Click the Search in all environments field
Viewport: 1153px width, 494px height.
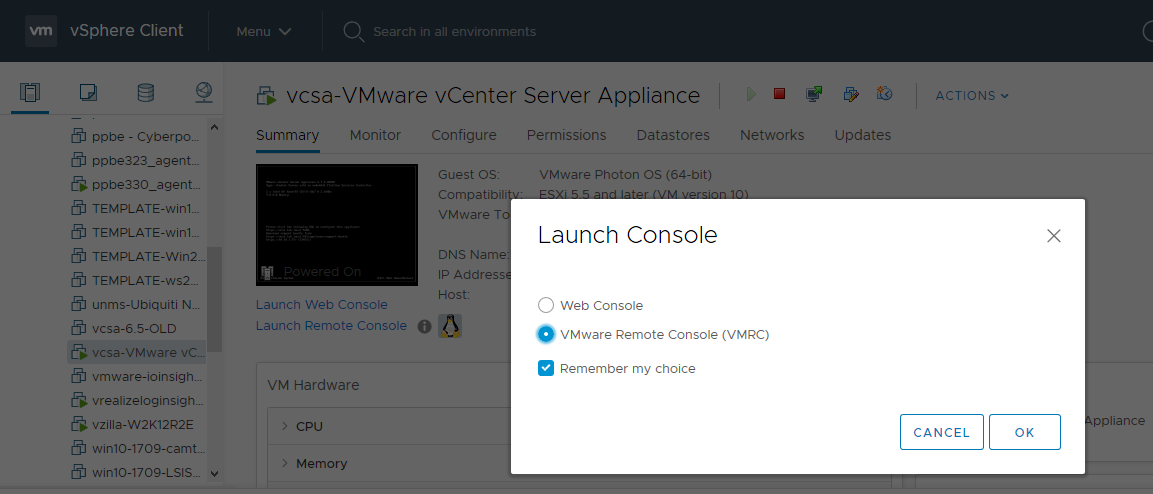pos(454,32)
